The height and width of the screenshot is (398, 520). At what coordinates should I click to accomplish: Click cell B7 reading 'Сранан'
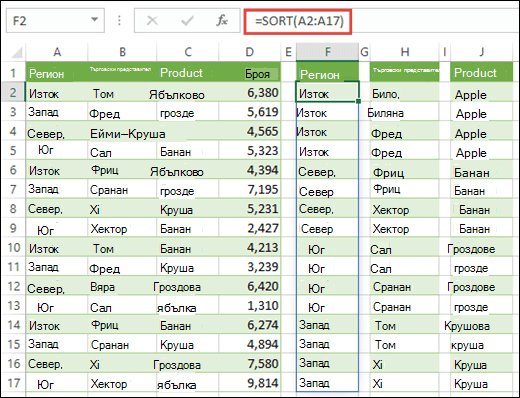click(x=122, y=189)
